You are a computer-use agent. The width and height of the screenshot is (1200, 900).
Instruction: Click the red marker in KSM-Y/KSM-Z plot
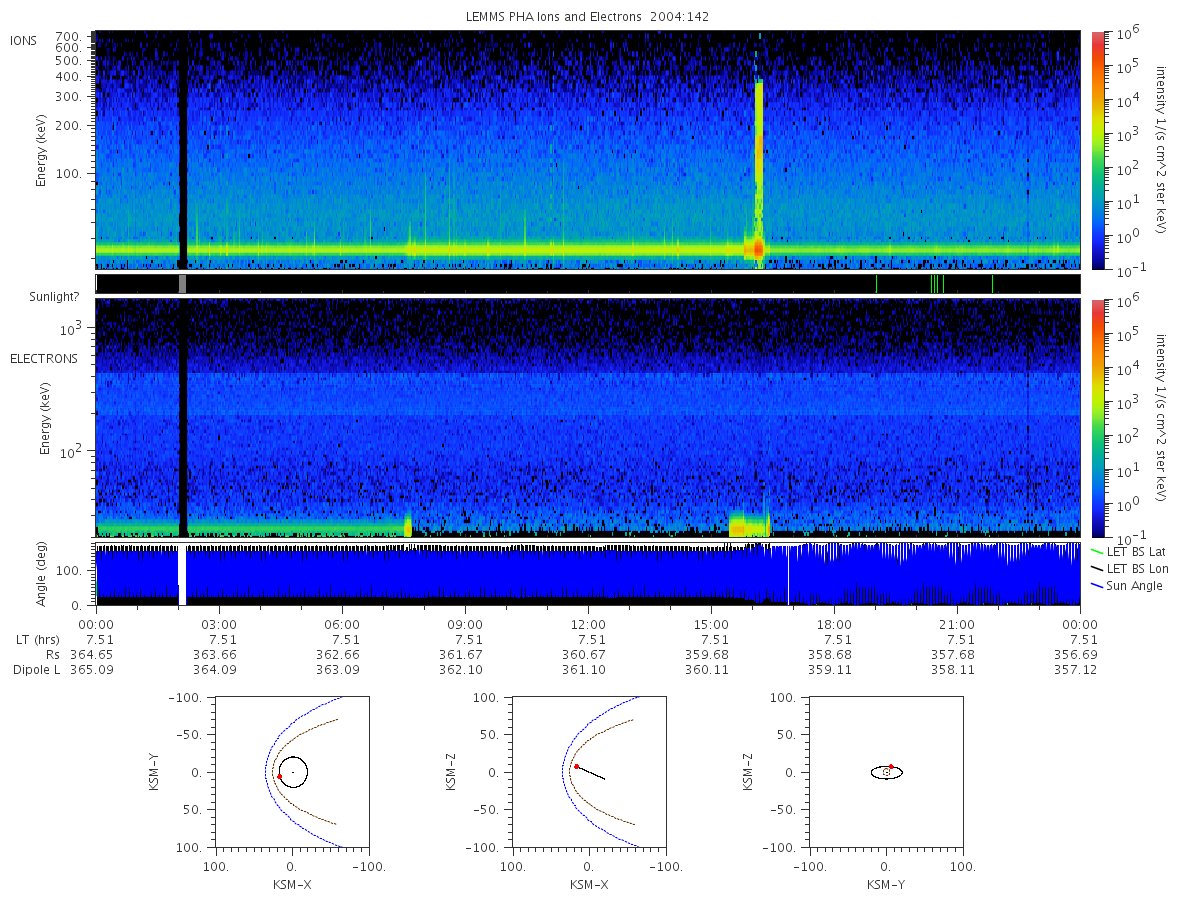891,766
